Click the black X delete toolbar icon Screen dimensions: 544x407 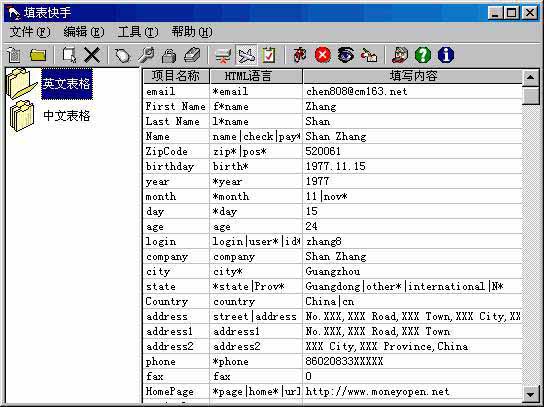(x=92, y=55)
